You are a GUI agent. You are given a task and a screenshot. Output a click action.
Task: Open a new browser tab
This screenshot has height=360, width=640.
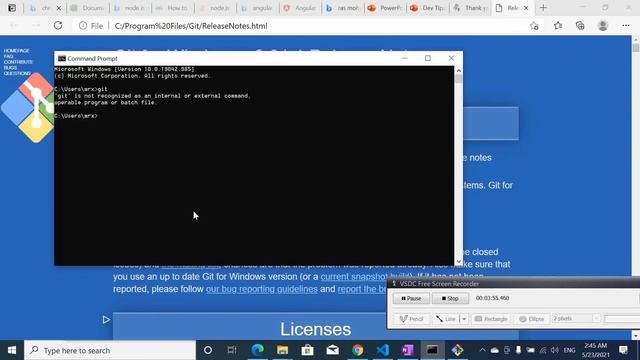[543, 8]
